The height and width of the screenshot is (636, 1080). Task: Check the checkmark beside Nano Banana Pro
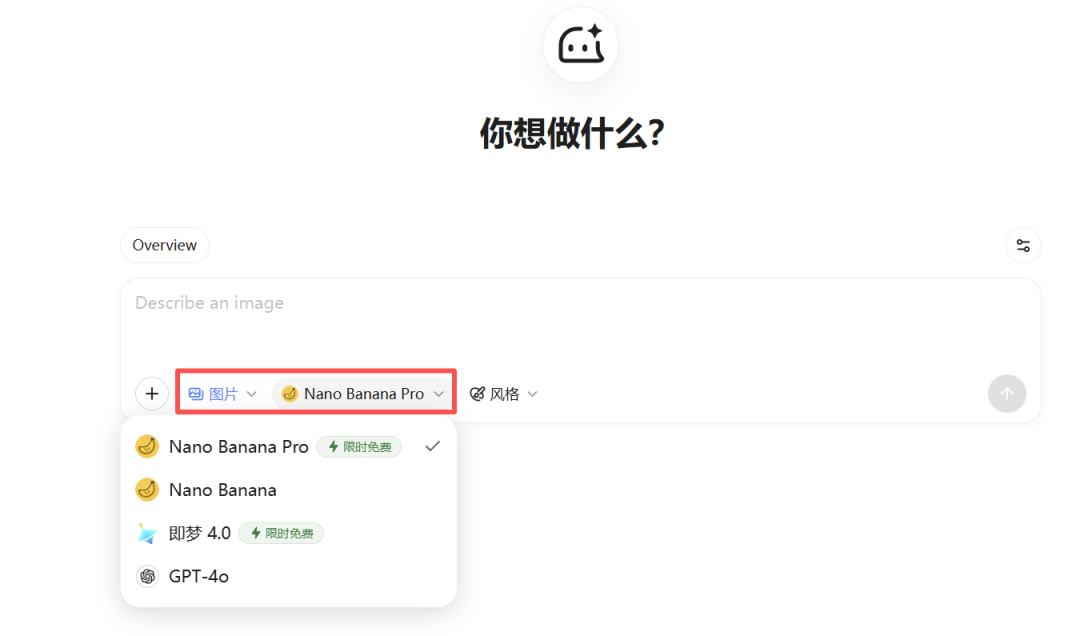point(431,446)
